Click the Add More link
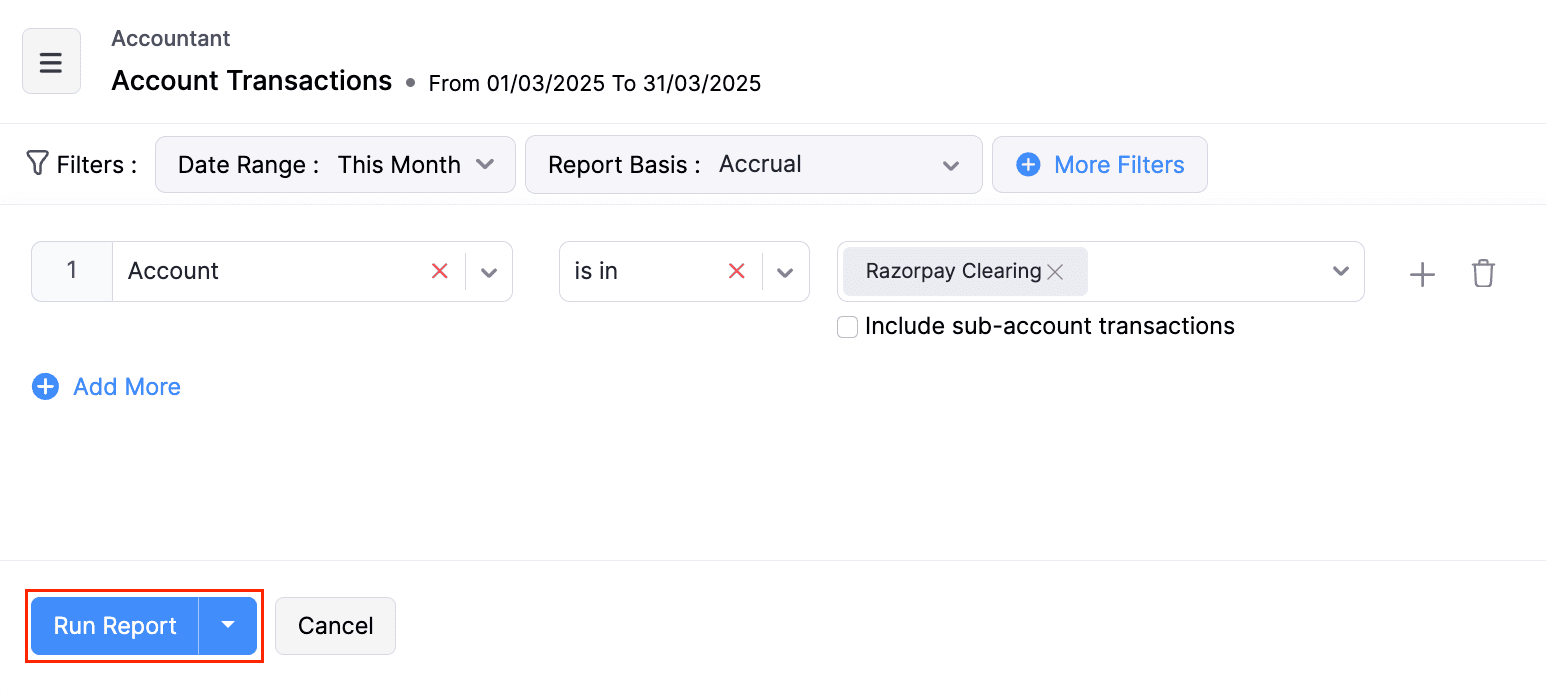 coord(126,386)
